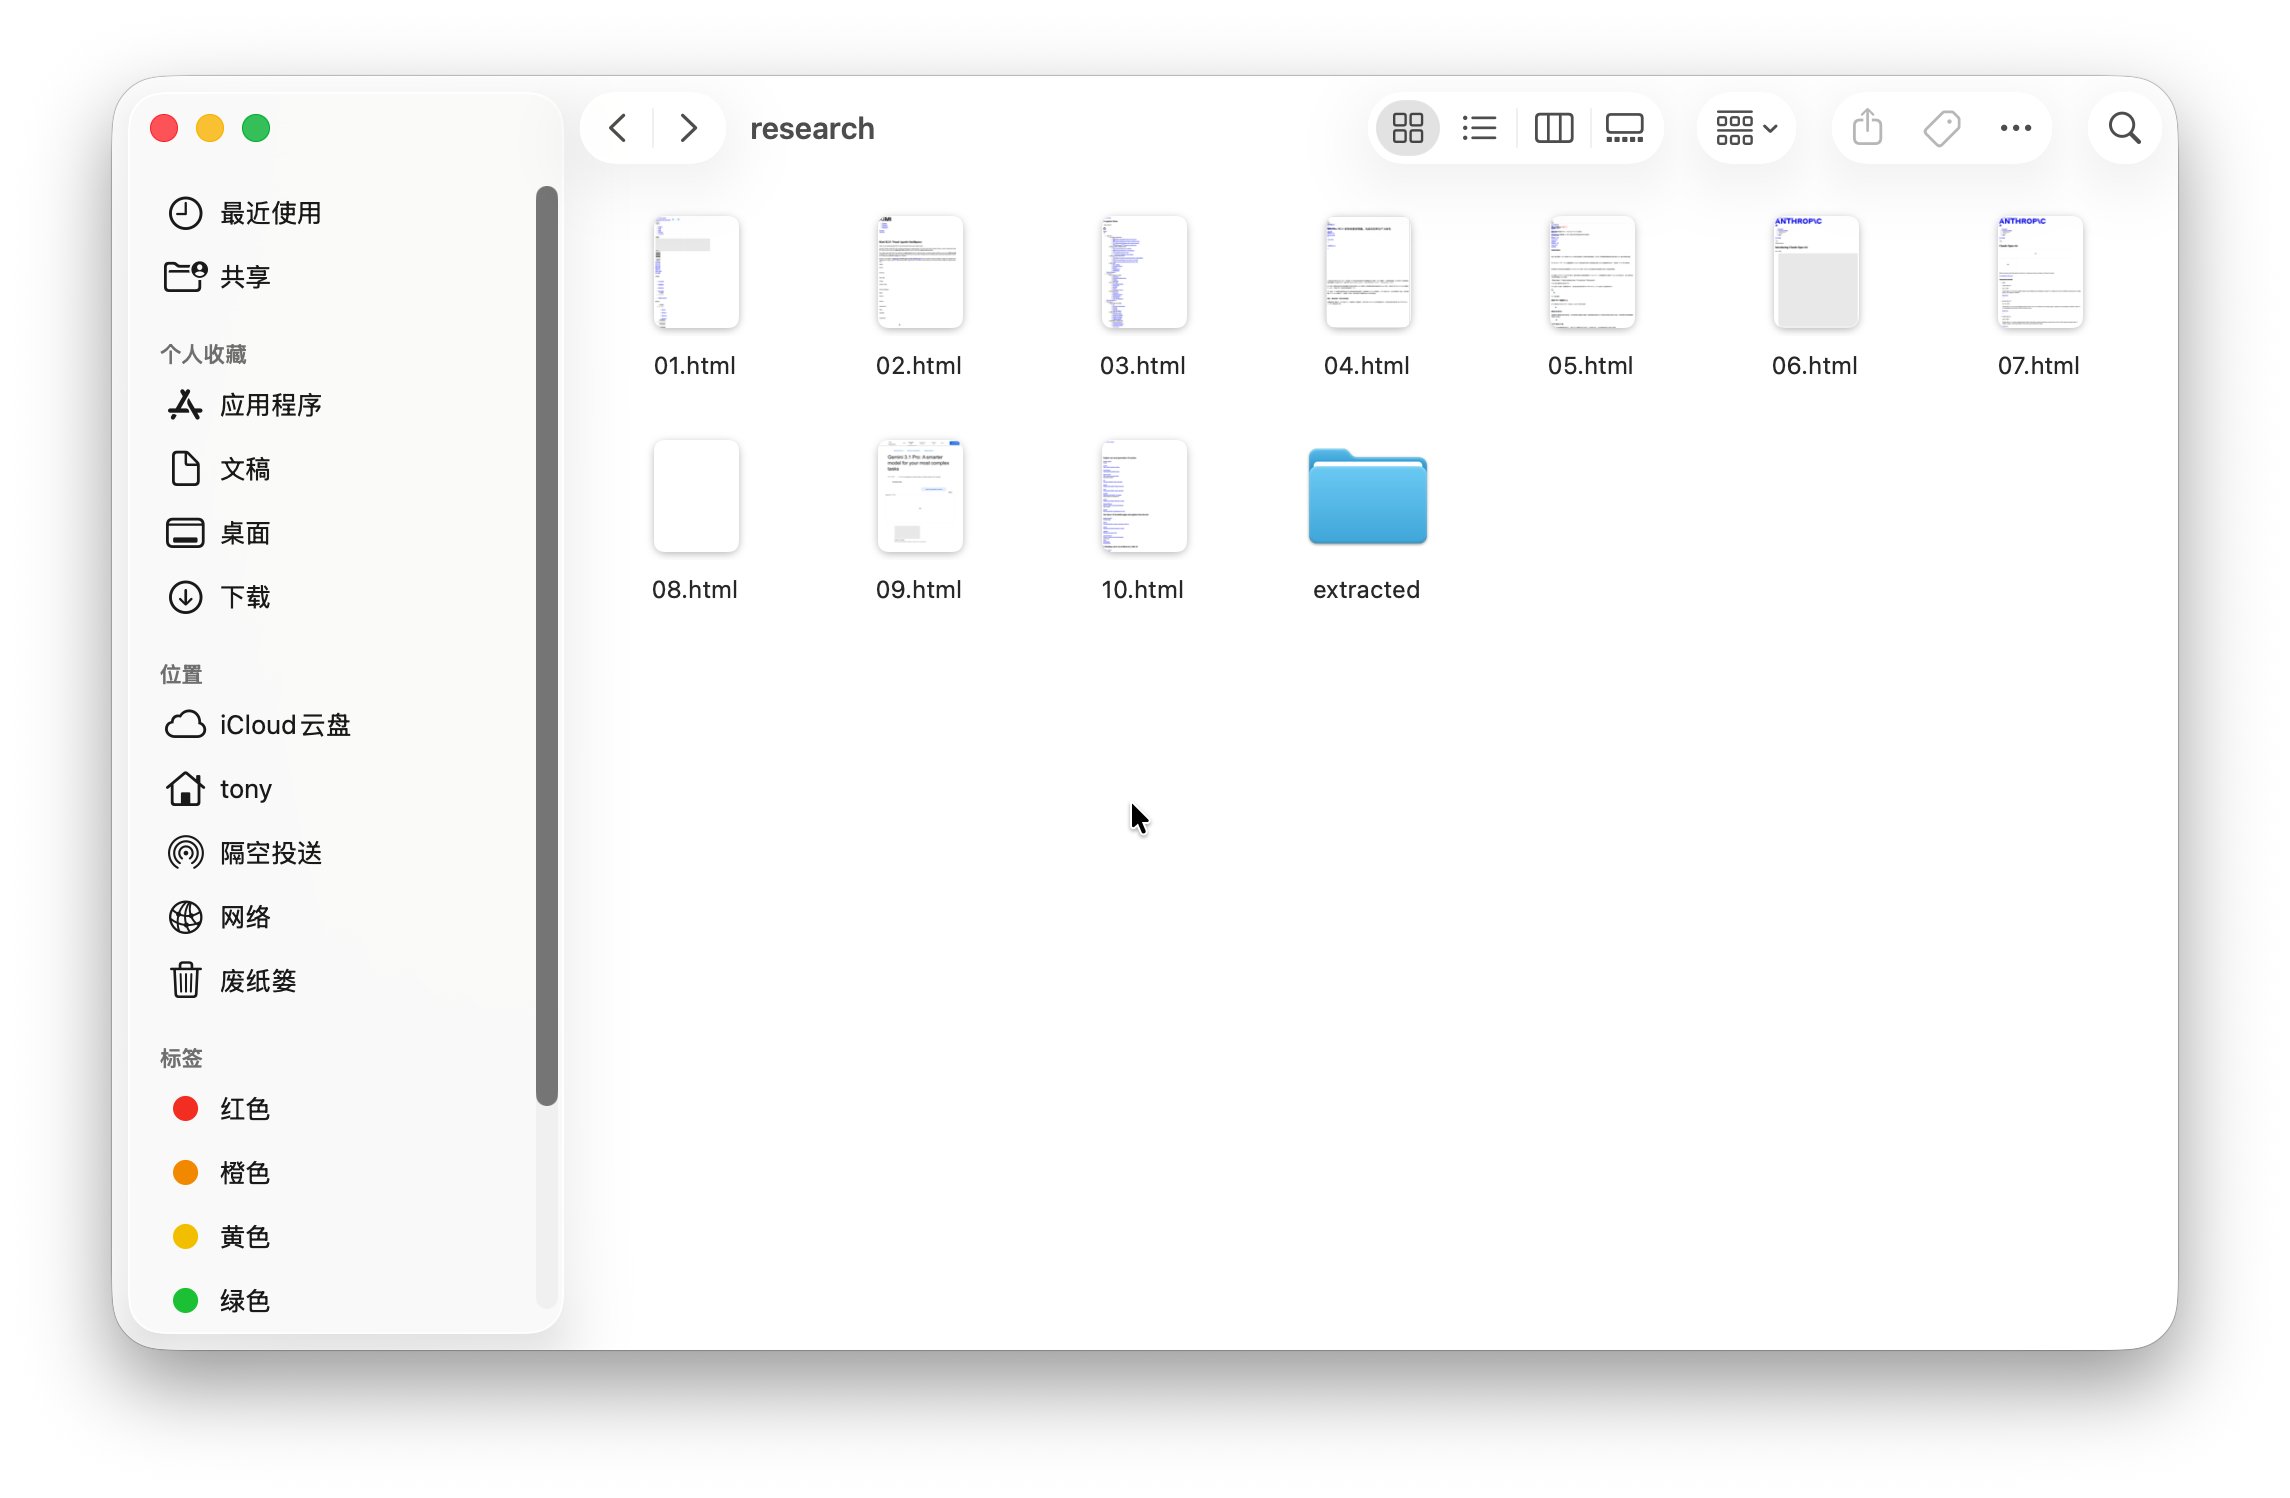
Task: Open Applications from sidebar favorites
Action: pyautogui.click(x=270, y=405)
